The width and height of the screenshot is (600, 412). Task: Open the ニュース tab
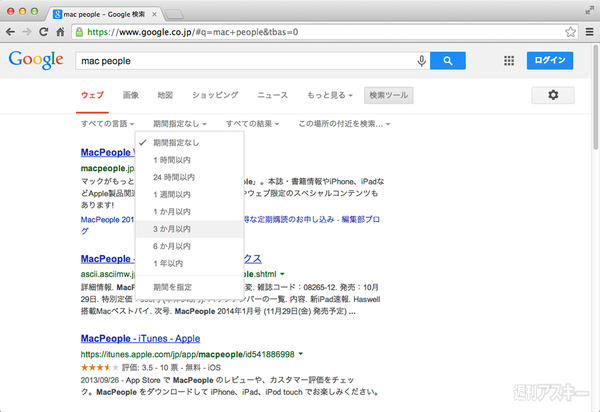click(272, 95)
